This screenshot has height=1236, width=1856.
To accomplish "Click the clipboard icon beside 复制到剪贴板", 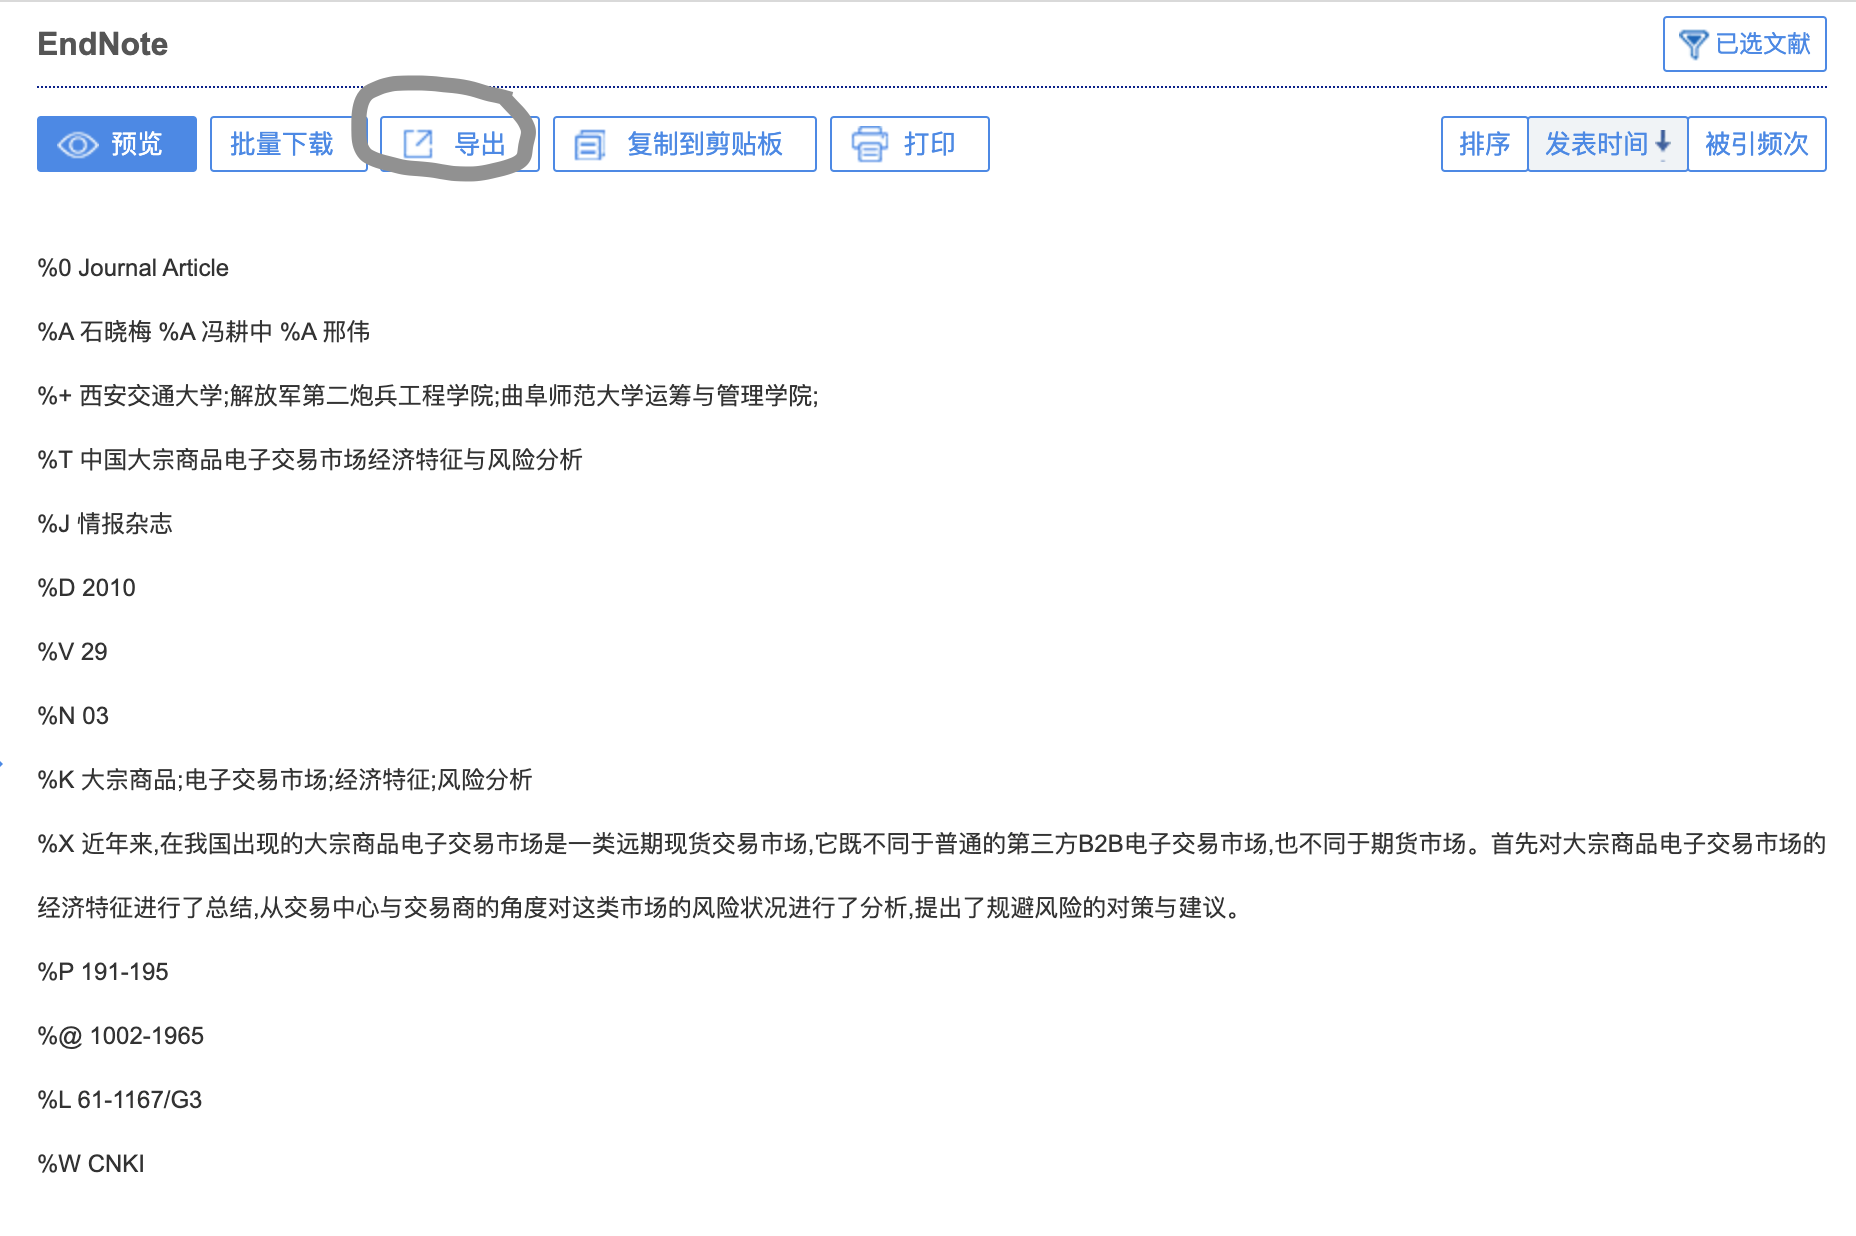I will coord(590,145).
